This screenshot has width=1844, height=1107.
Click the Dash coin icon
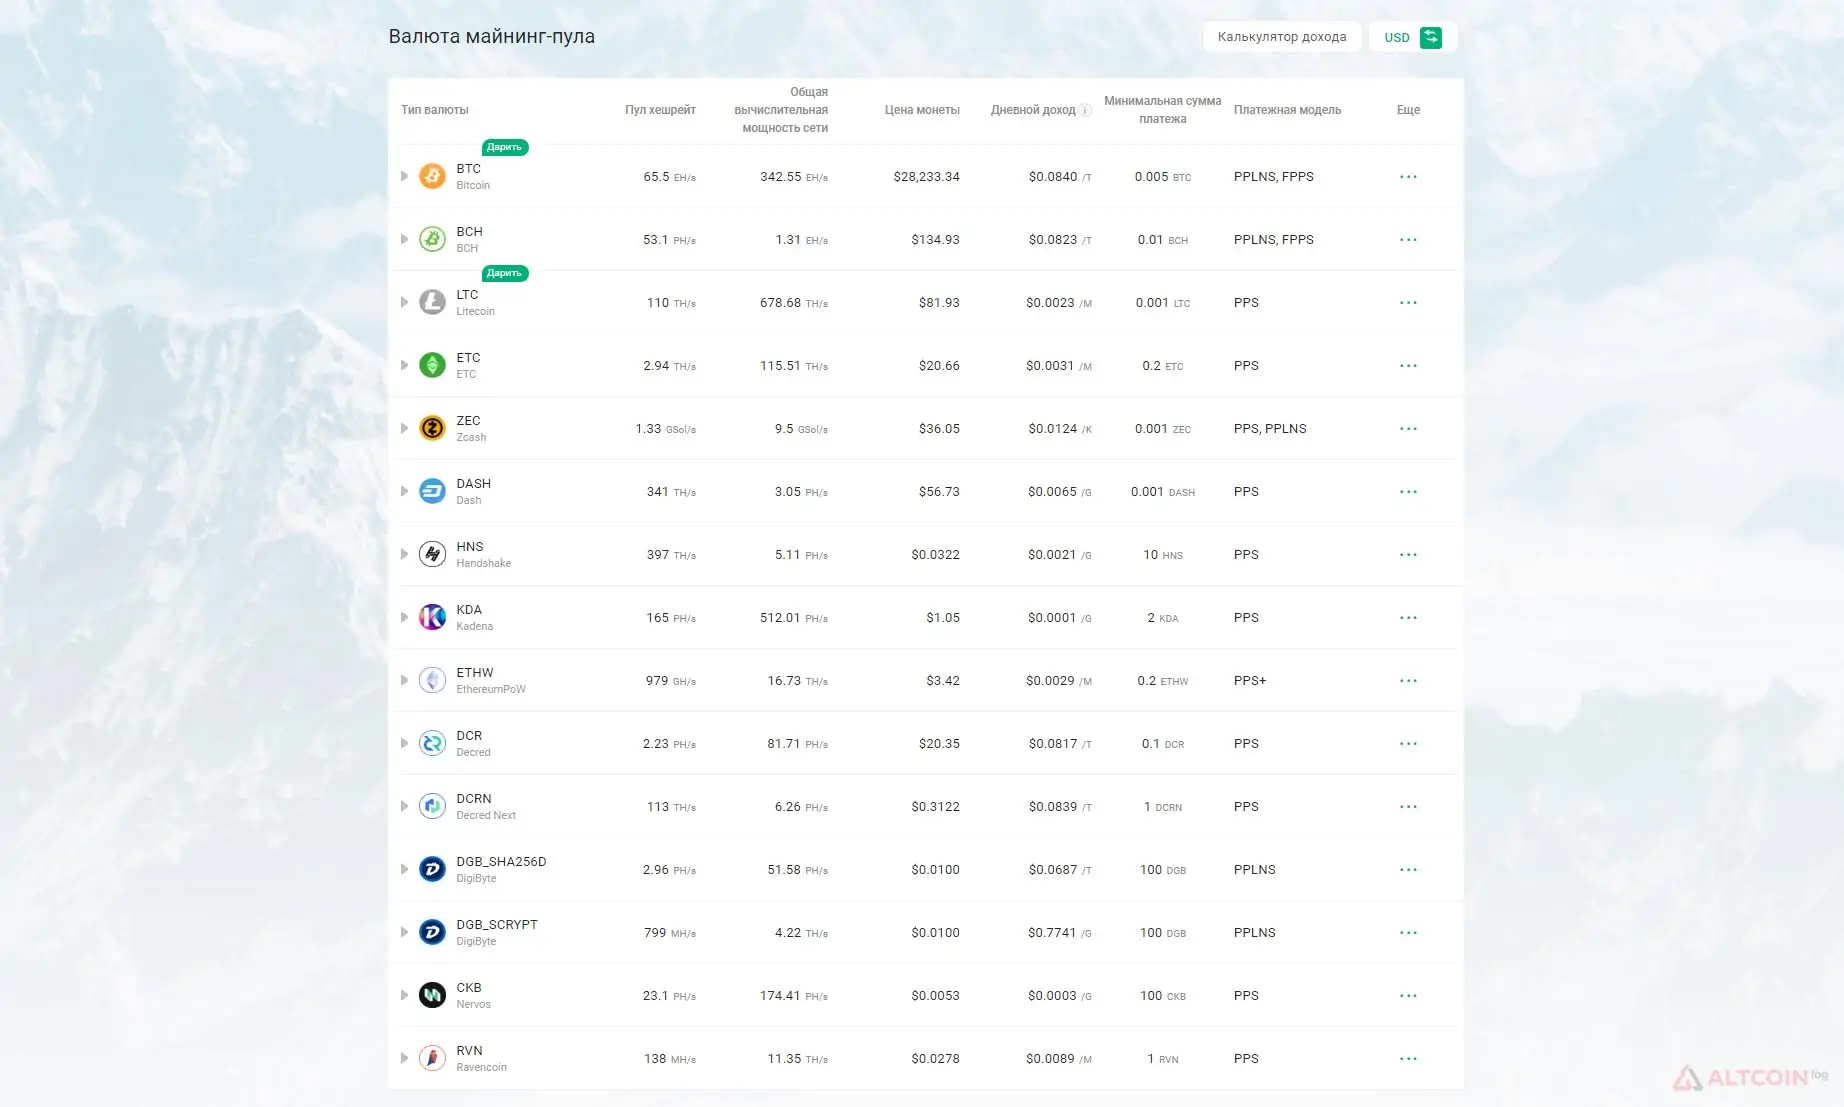432,491
